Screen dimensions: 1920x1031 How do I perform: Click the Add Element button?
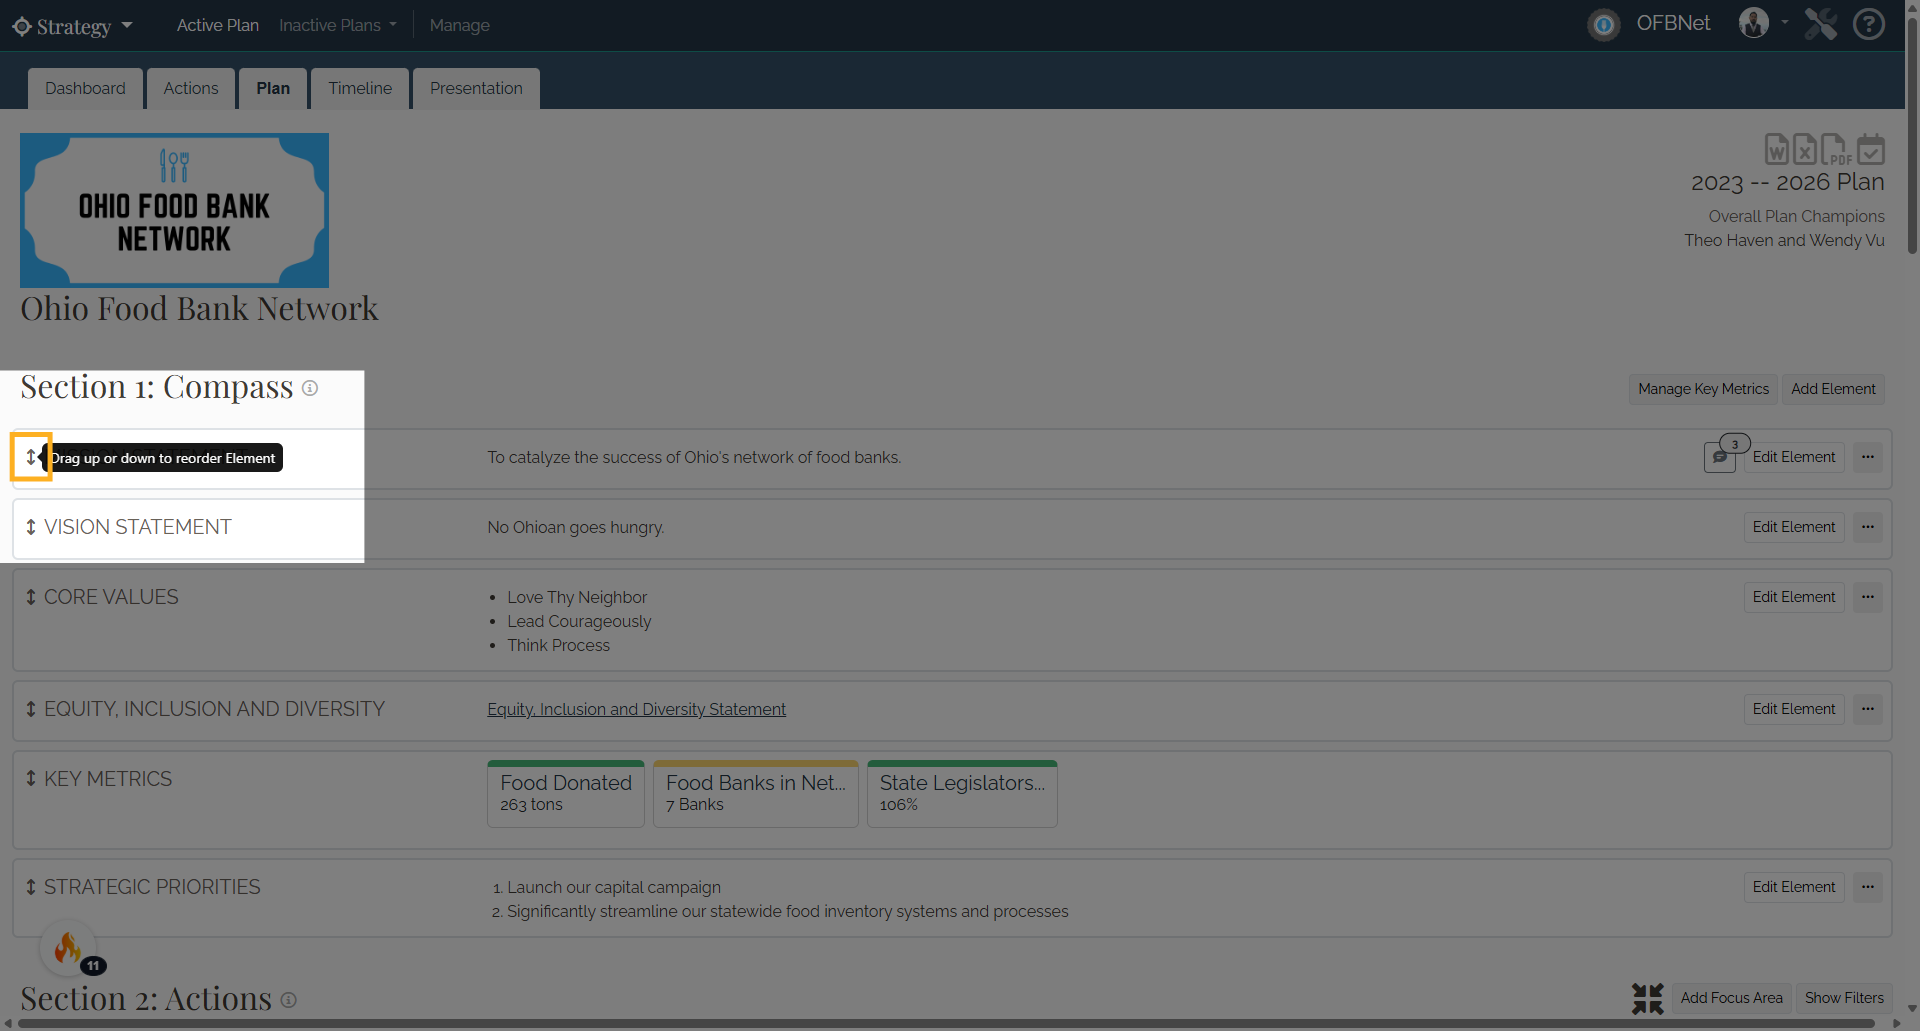click(1833, 389)
